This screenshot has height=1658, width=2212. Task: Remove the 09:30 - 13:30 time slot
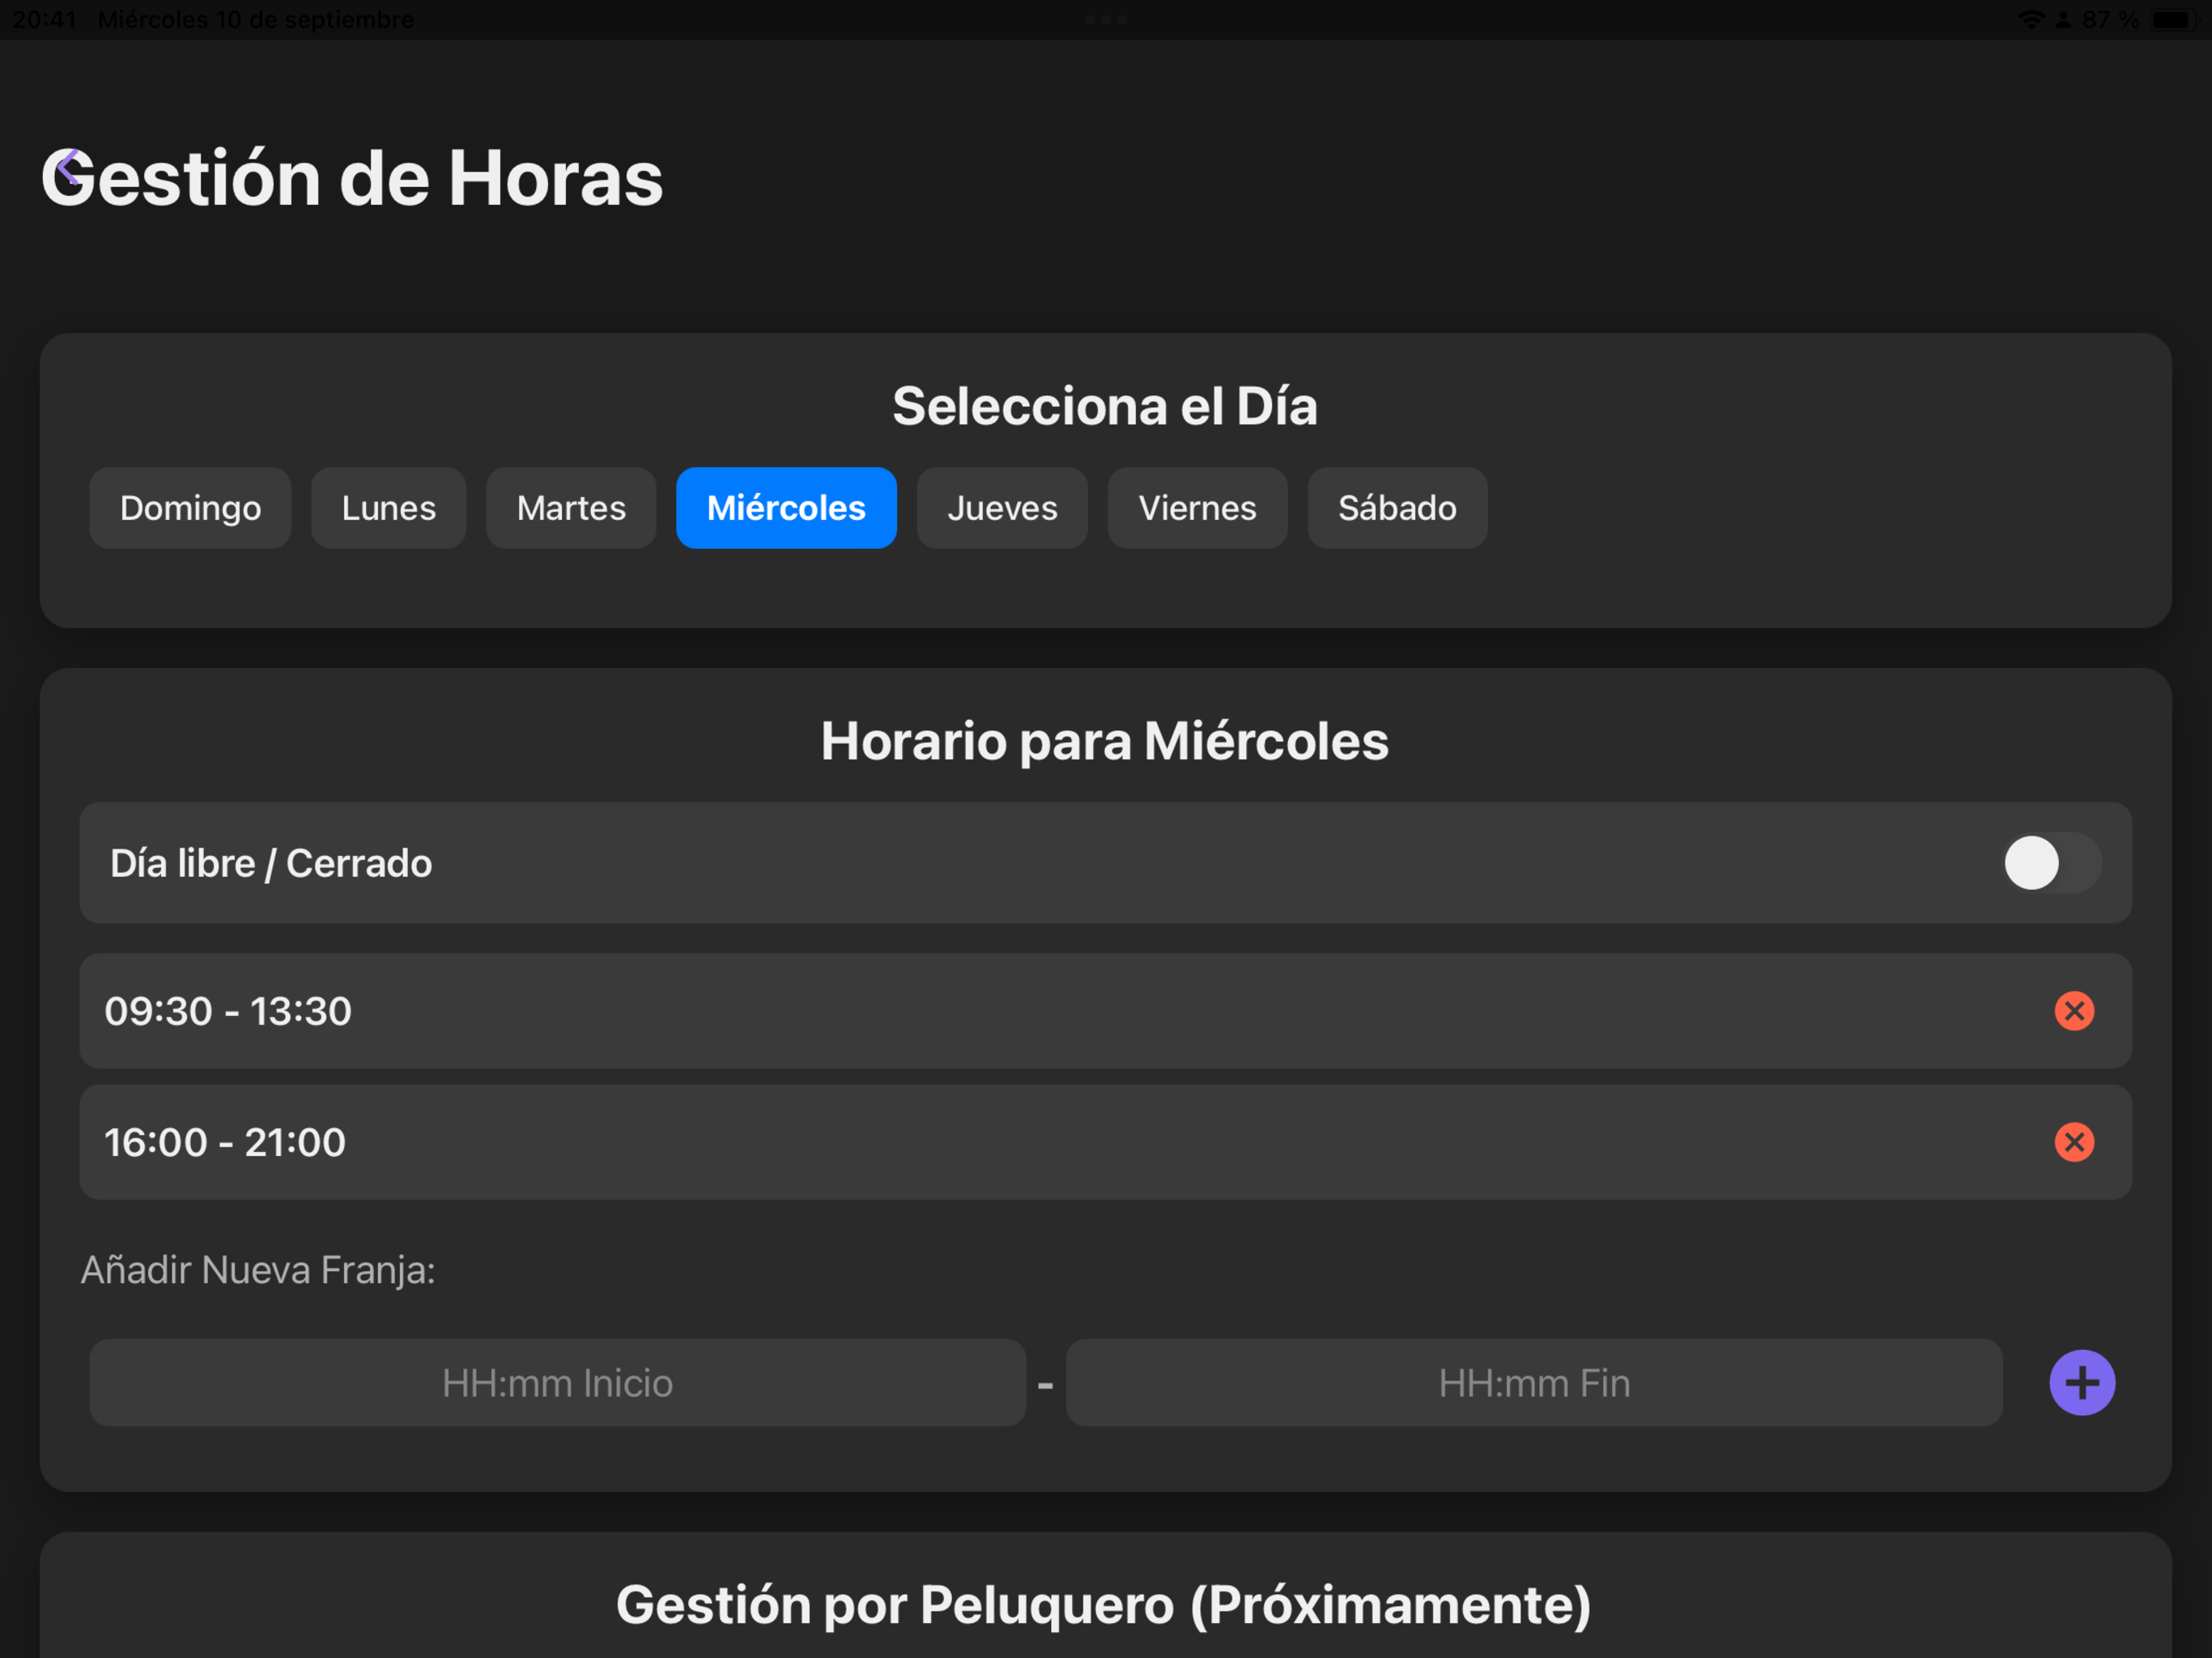(x=2074, y=1011)
